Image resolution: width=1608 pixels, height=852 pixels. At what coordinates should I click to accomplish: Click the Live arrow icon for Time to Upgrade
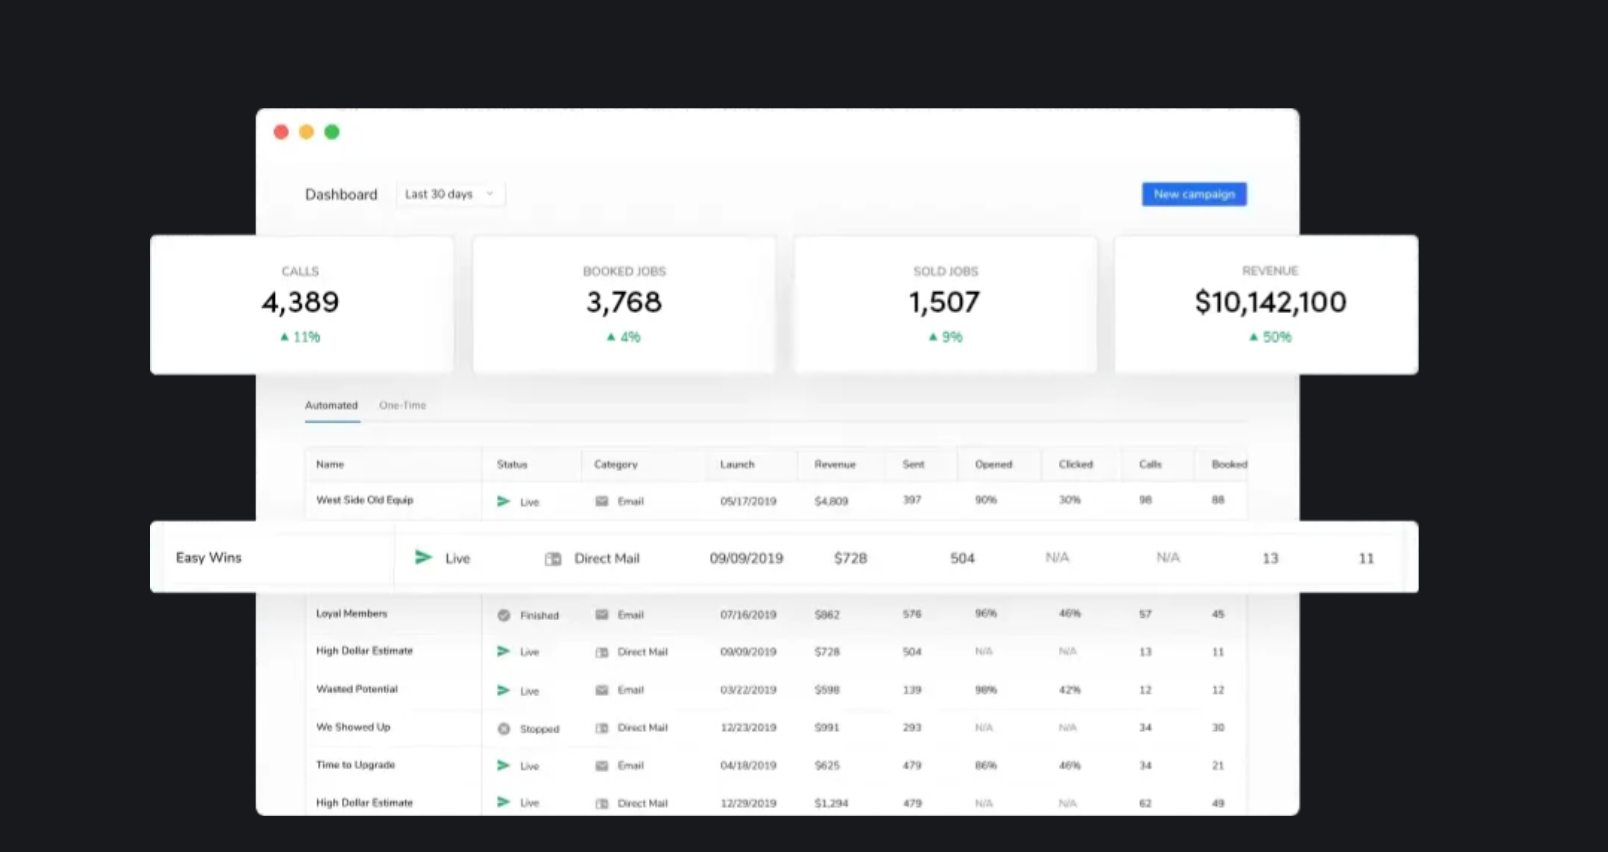(x=503, y=765)
